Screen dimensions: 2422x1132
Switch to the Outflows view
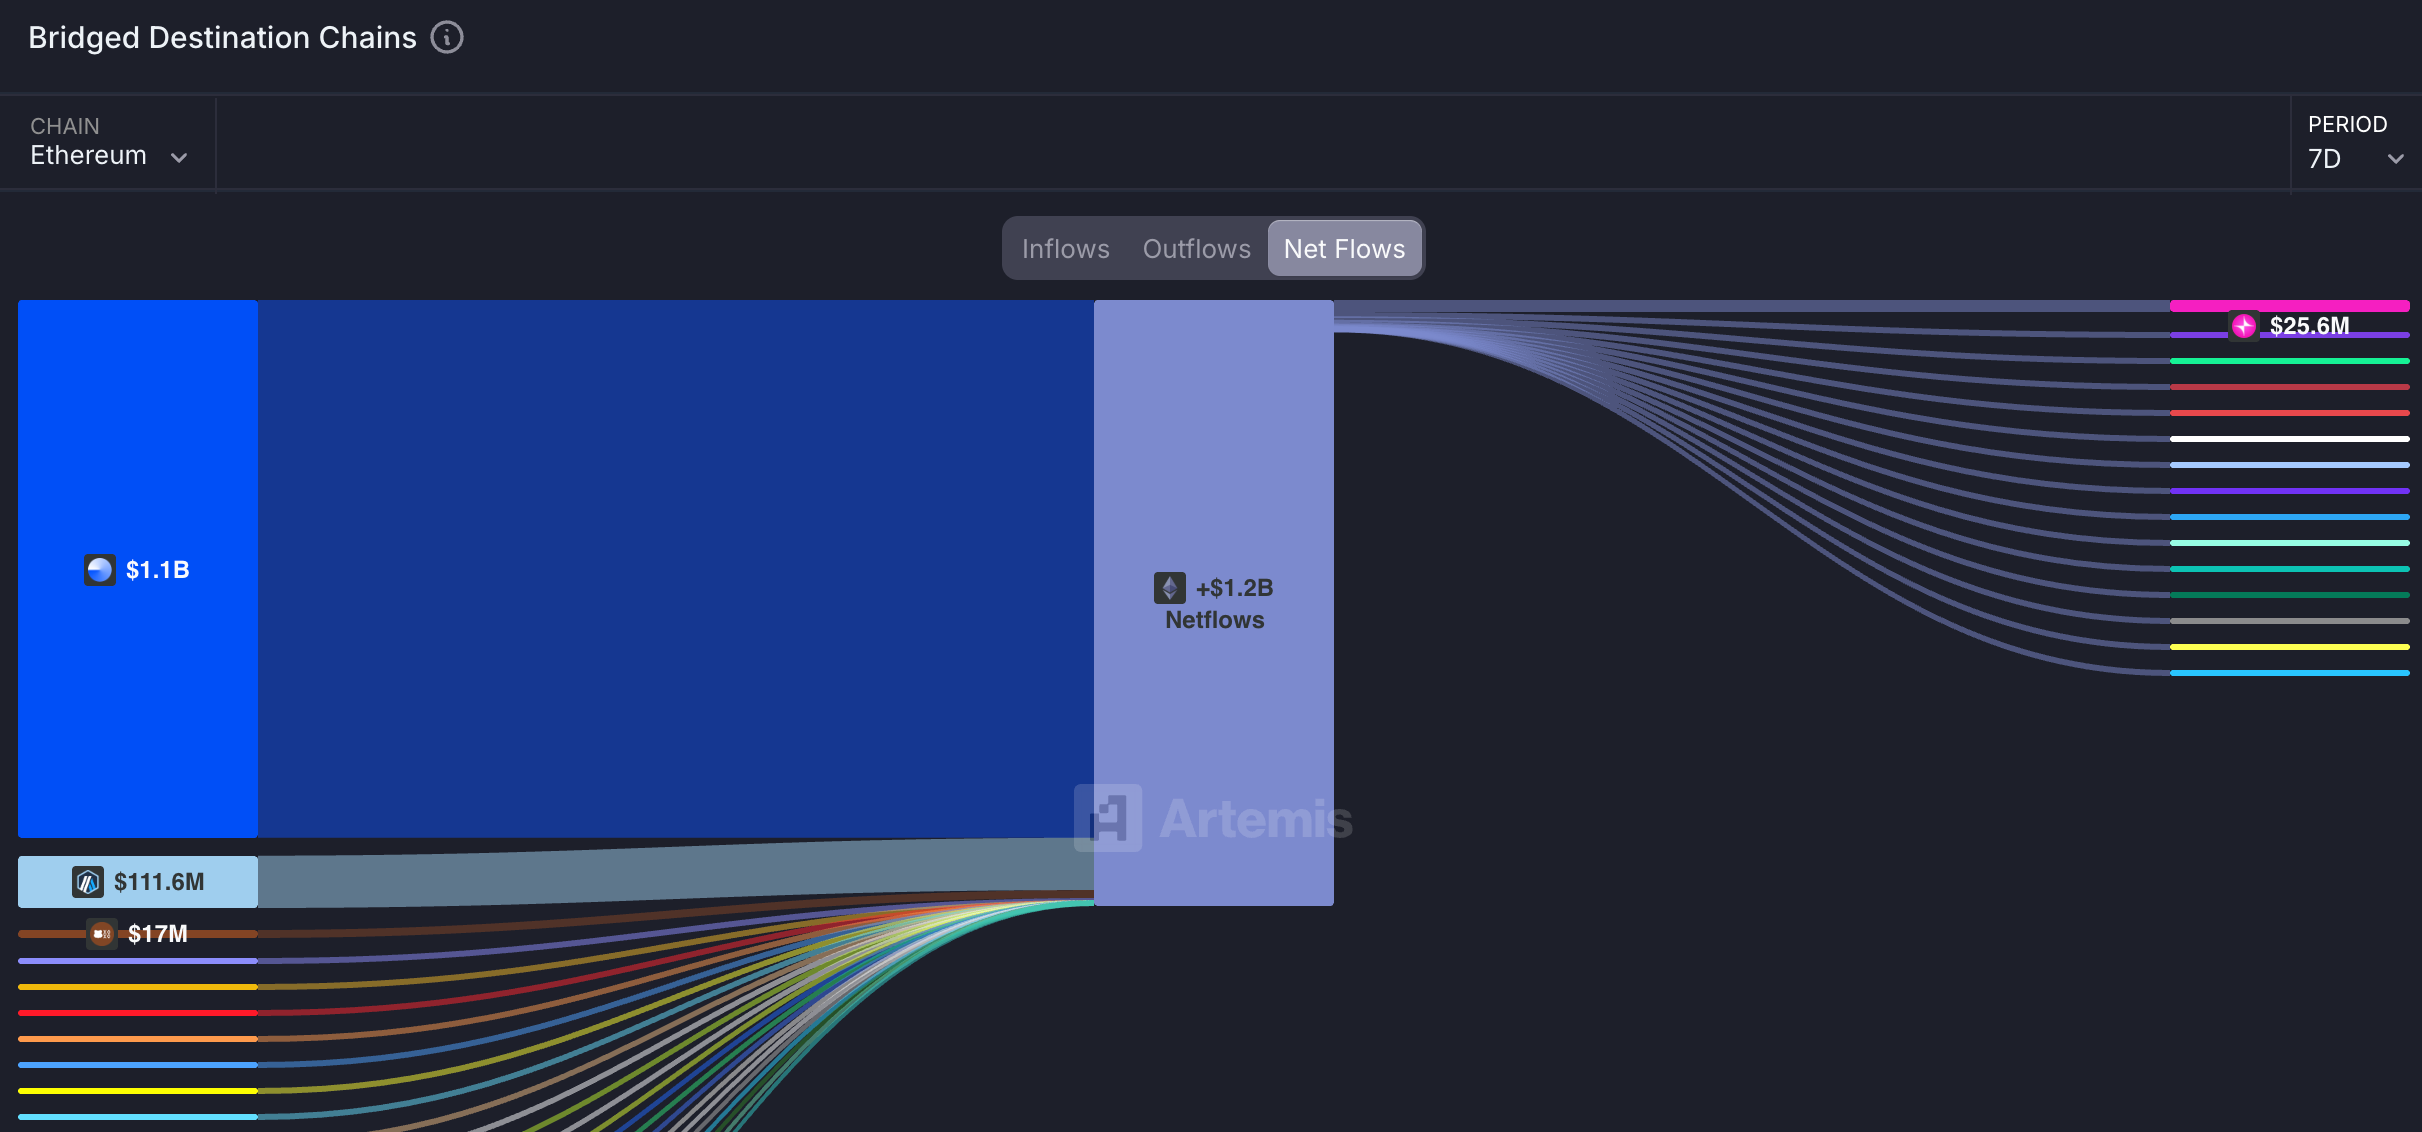tap(1196, 249)
